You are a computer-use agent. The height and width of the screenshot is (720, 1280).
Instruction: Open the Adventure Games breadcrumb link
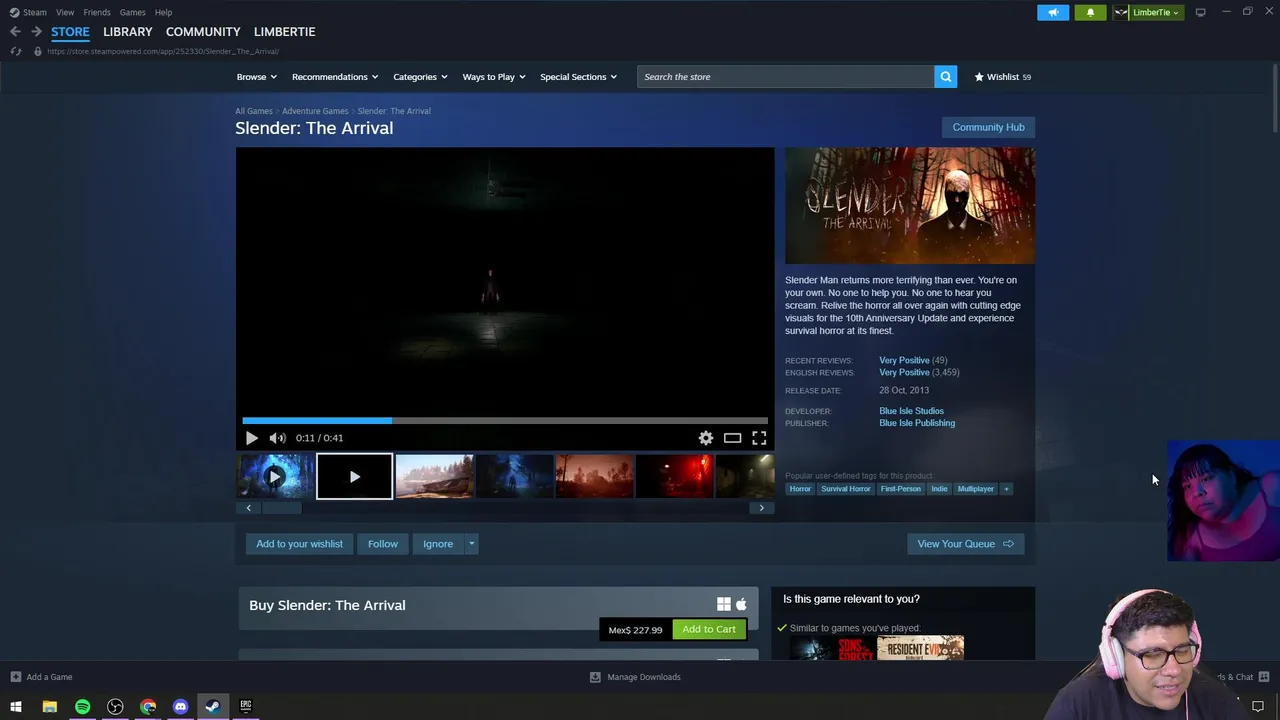[x=315, y=111]
